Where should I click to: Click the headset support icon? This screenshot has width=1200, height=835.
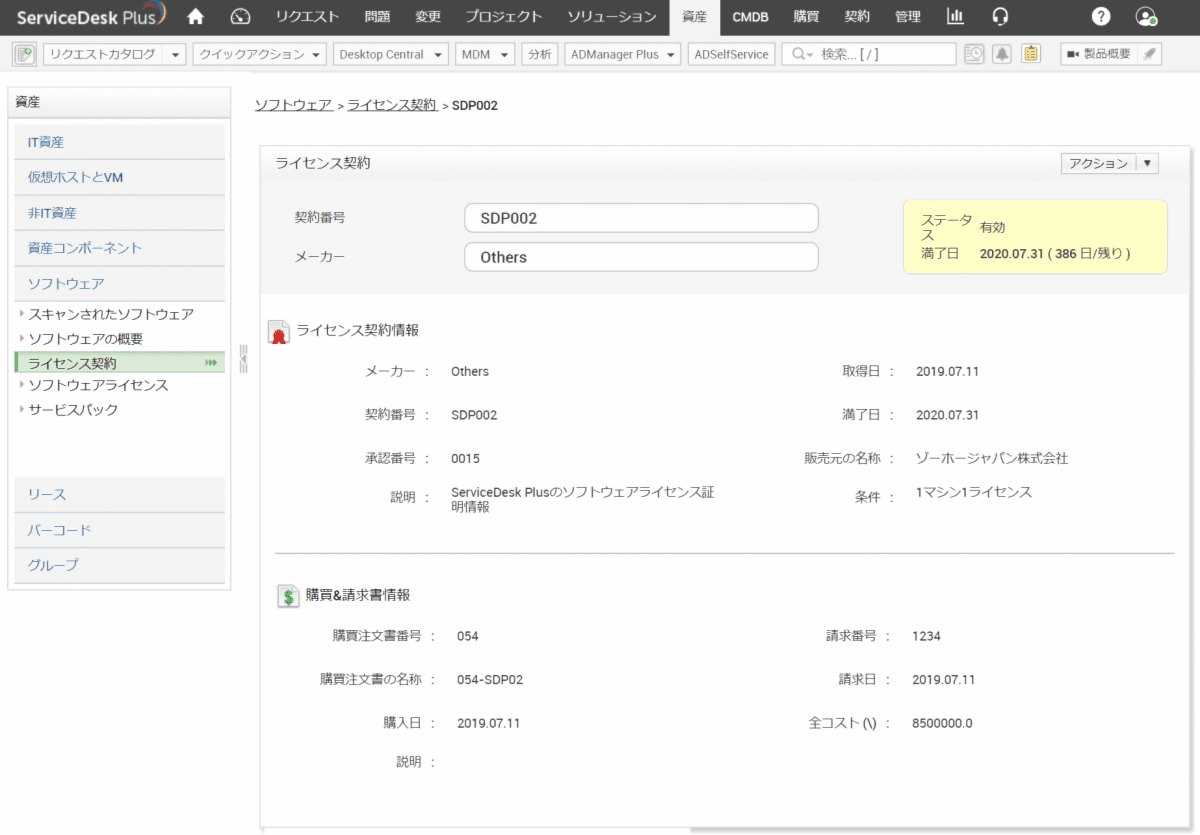pos(1000,16)
